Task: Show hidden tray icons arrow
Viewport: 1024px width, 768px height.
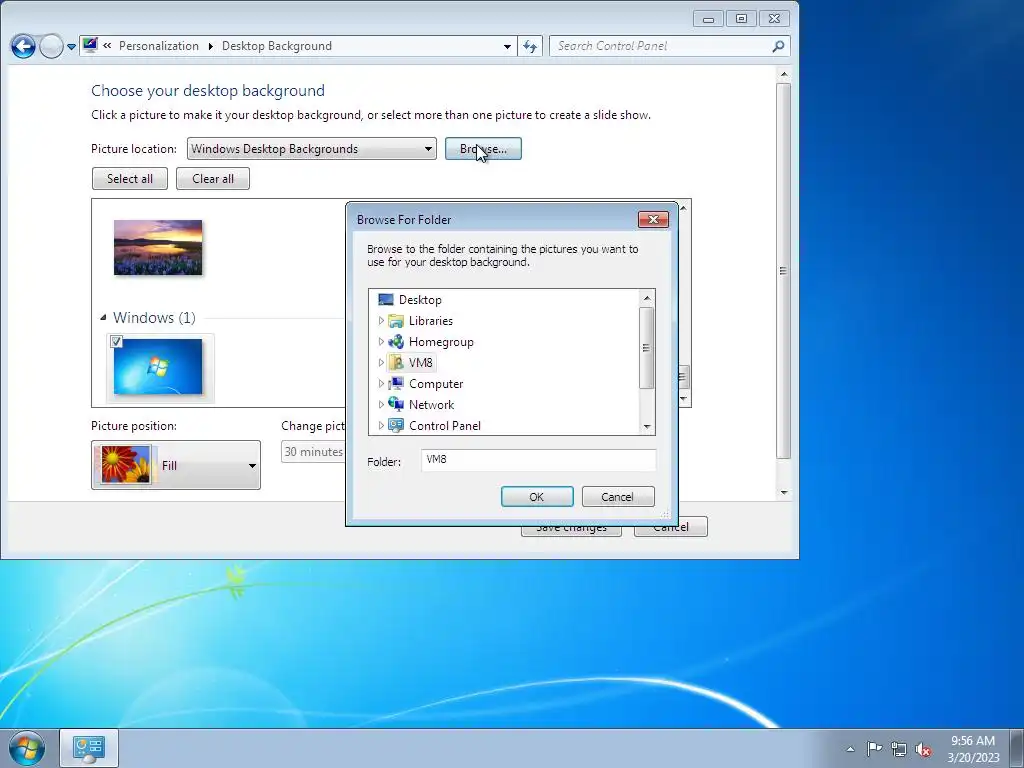Action: [x=850, y=749]
